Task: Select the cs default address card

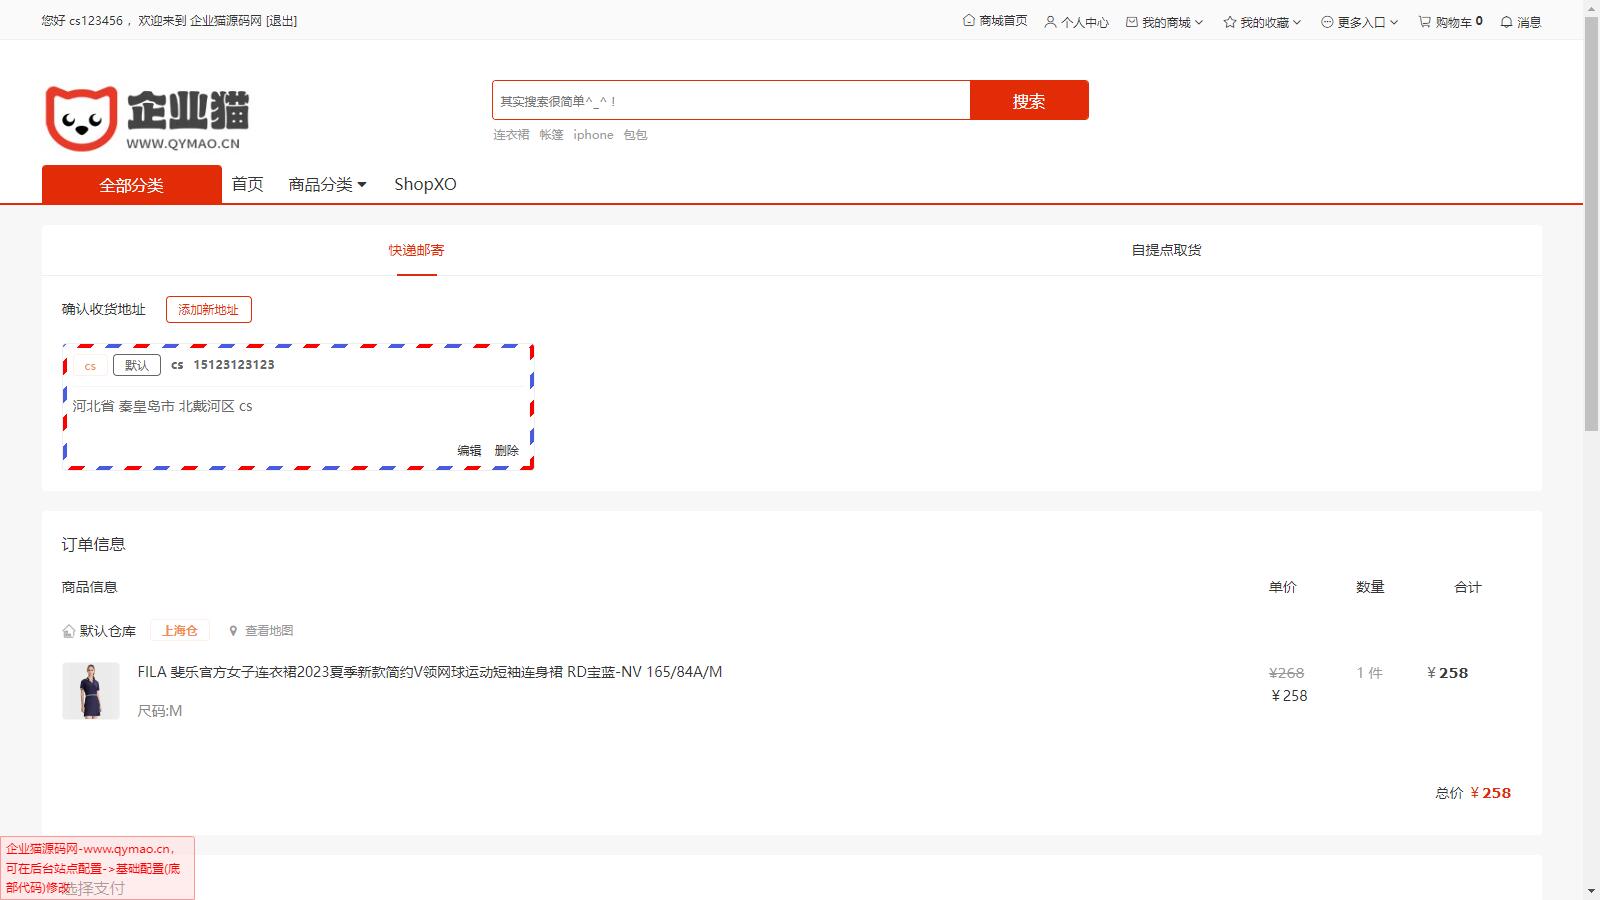Action: (x=298, y=407)
